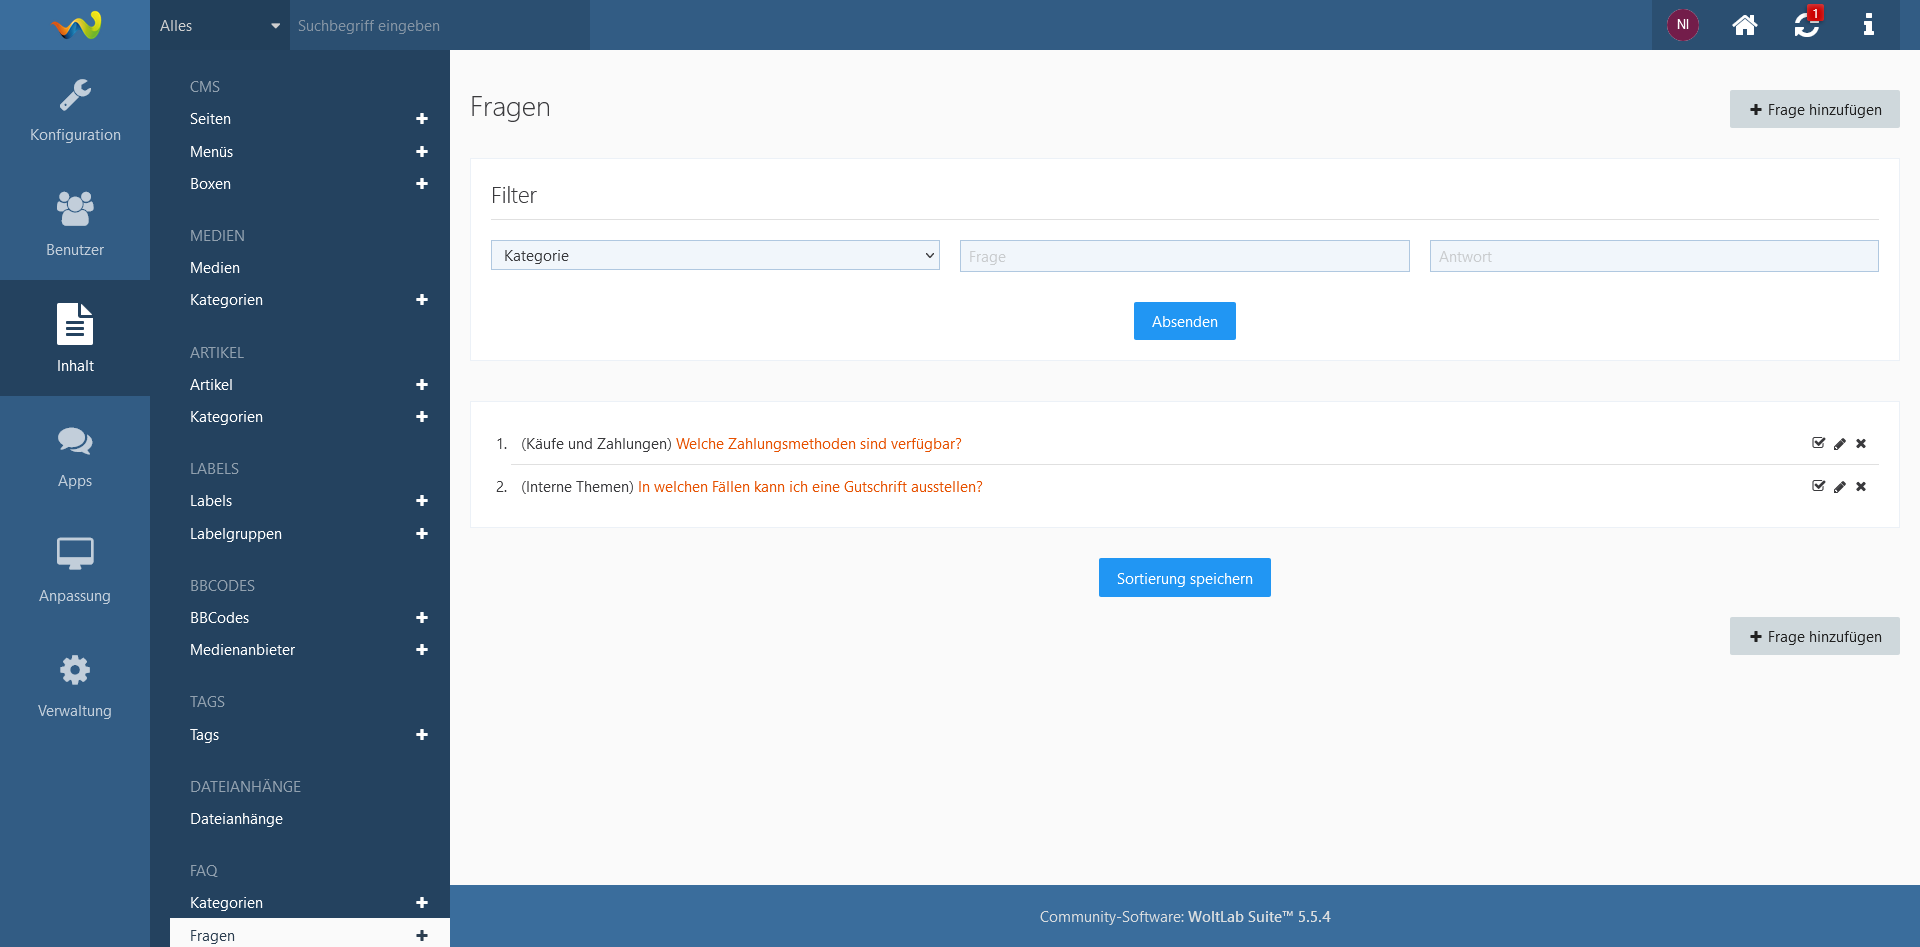Image resolution: width=1920 pixels, height=947 pixels.
Task: Edit the payment methods question with pencil
Action: click(x=1839, y=444)
